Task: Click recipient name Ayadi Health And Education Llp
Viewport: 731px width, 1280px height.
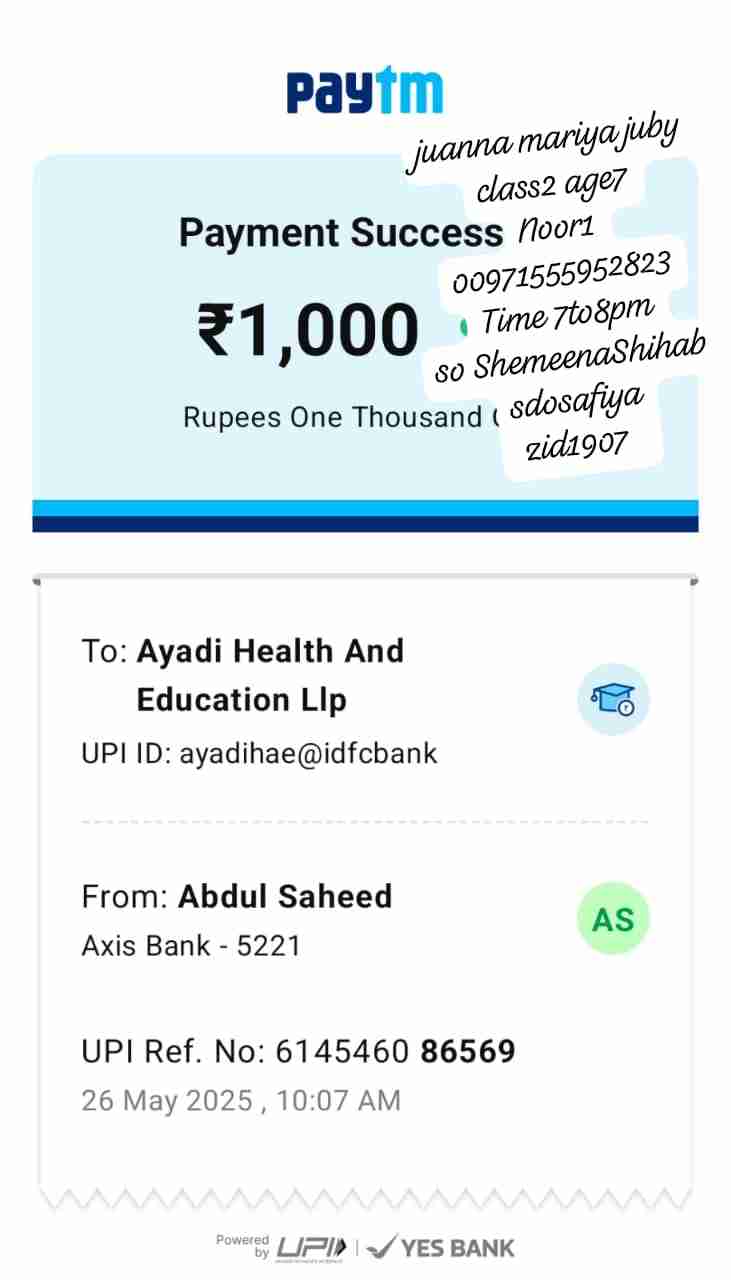Action: click(x=270, y=675)
